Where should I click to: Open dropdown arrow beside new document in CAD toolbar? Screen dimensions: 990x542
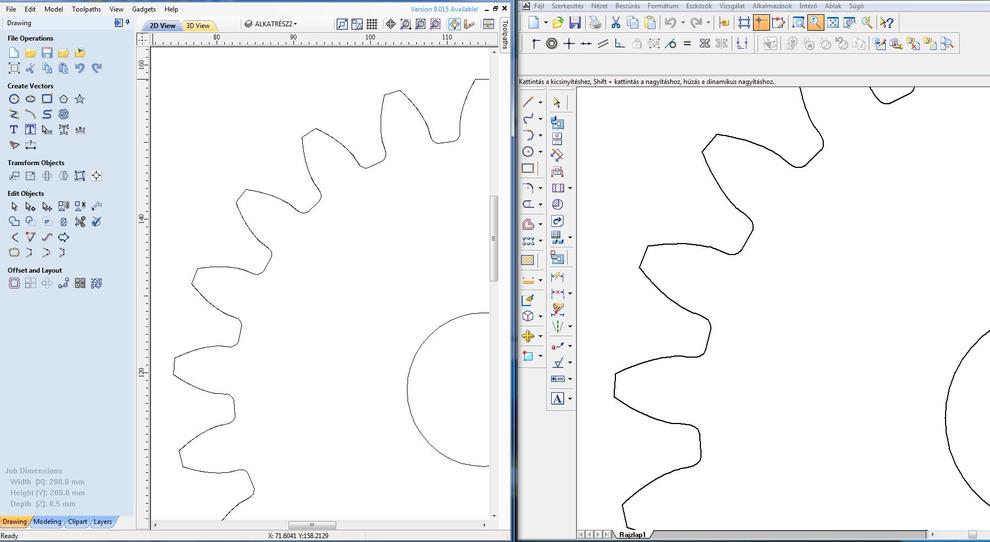[x=546, y=23]
